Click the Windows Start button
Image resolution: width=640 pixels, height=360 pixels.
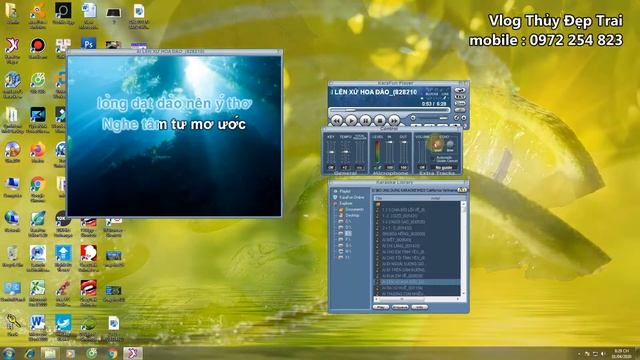point(8,353)
